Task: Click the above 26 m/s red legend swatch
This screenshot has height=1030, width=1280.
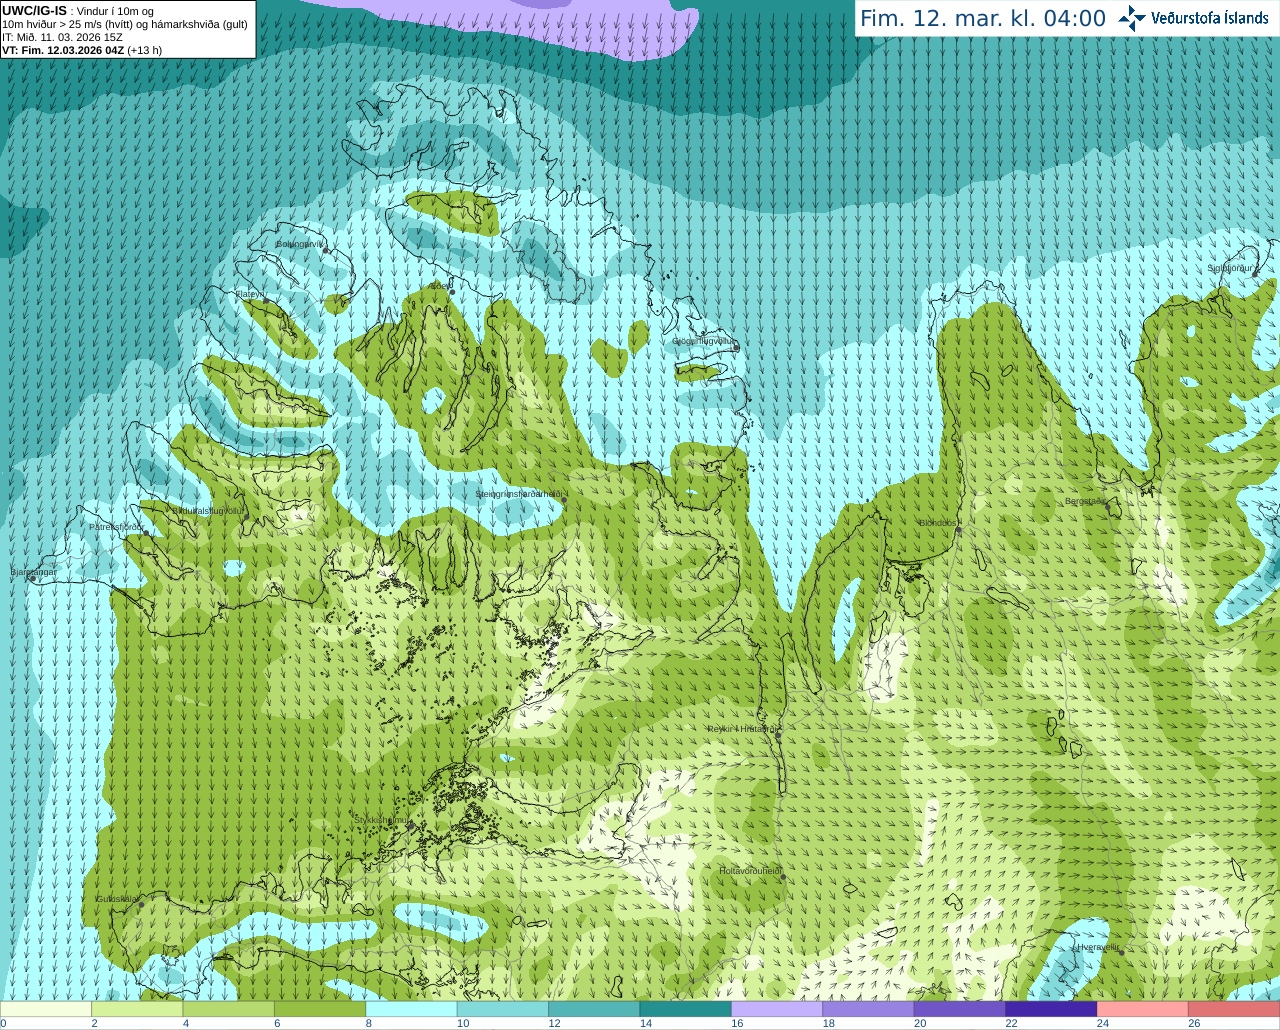Action: [1234, 1009]
